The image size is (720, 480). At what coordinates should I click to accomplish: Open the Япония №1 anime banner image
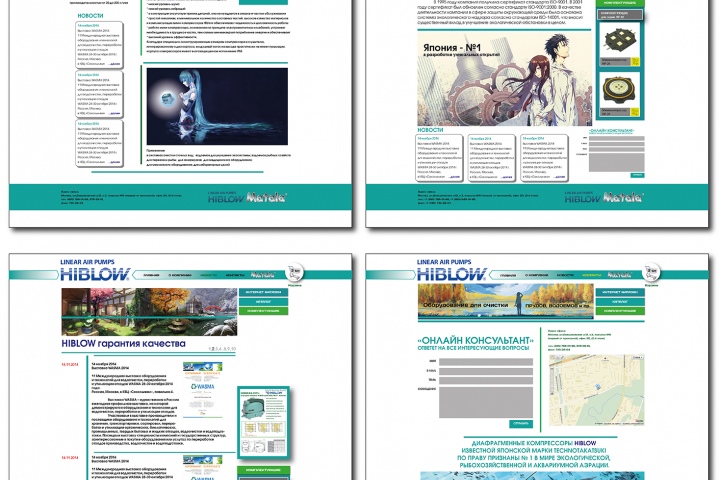click(x=505, y=78)
